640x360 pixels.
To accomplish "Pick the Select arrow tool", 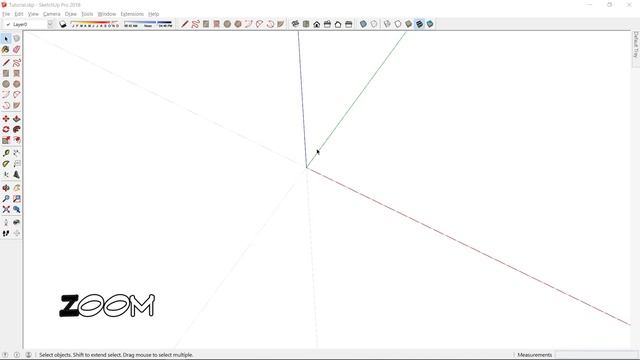I will coord(6,39).
